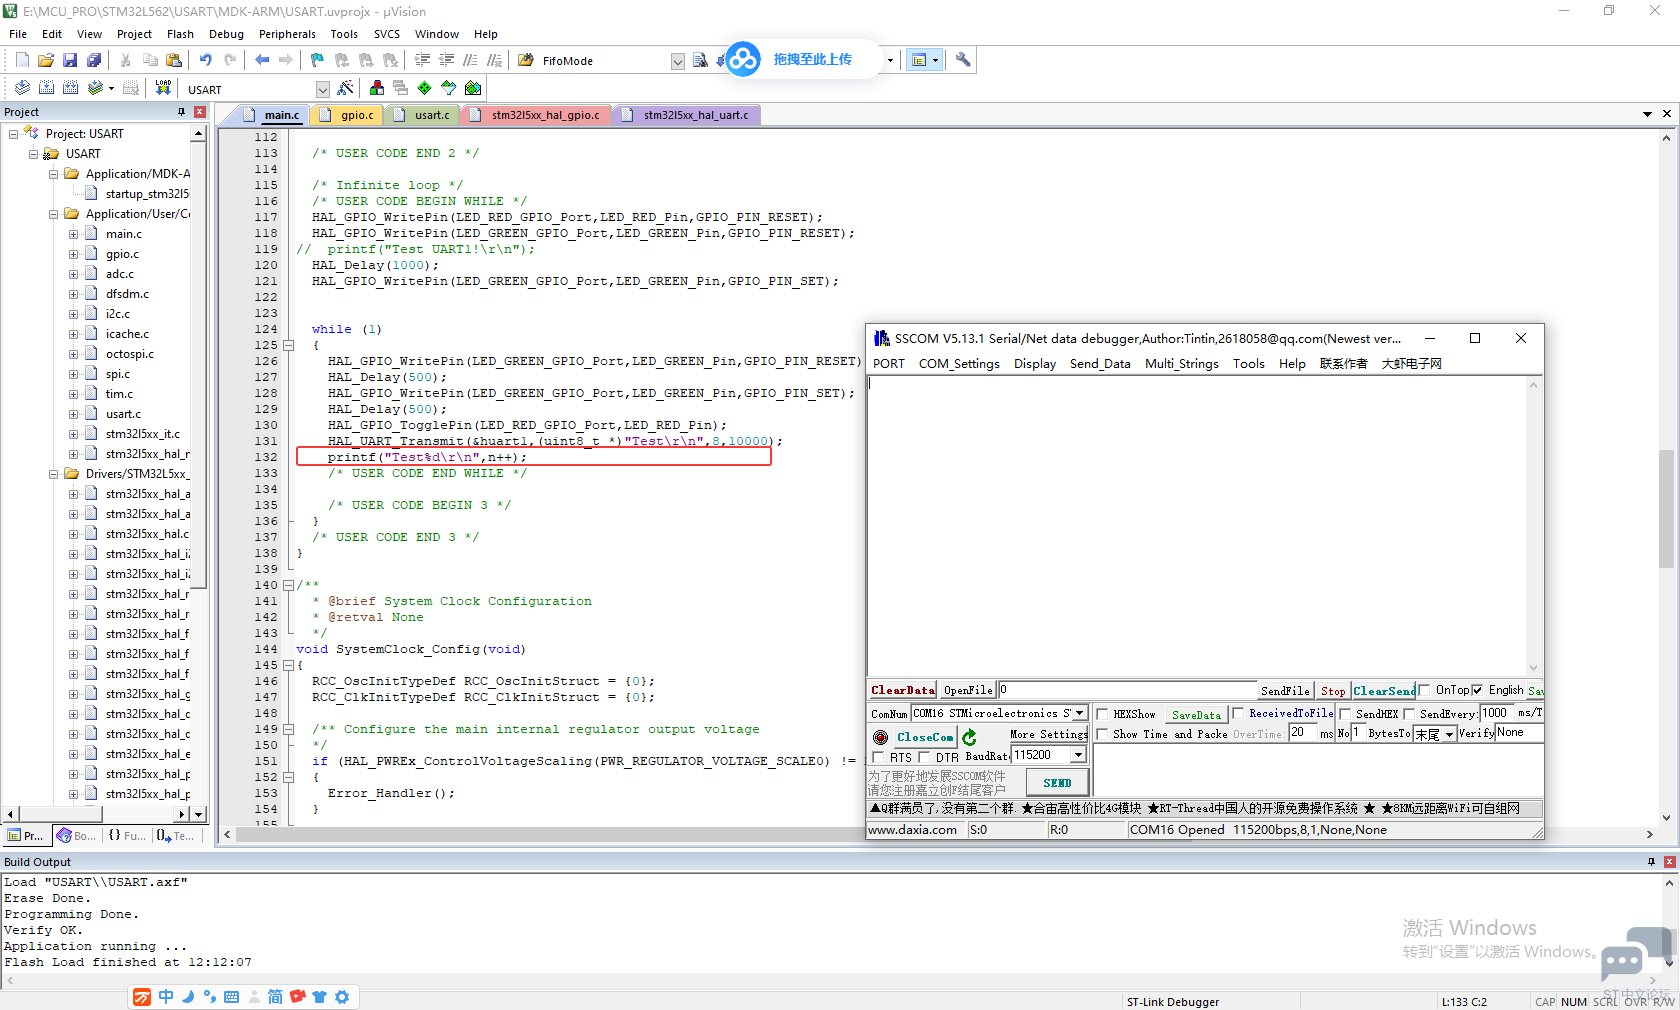Expand the main.c tree node
This screenshot has width=1680, height=1010.
coord(73,234)
